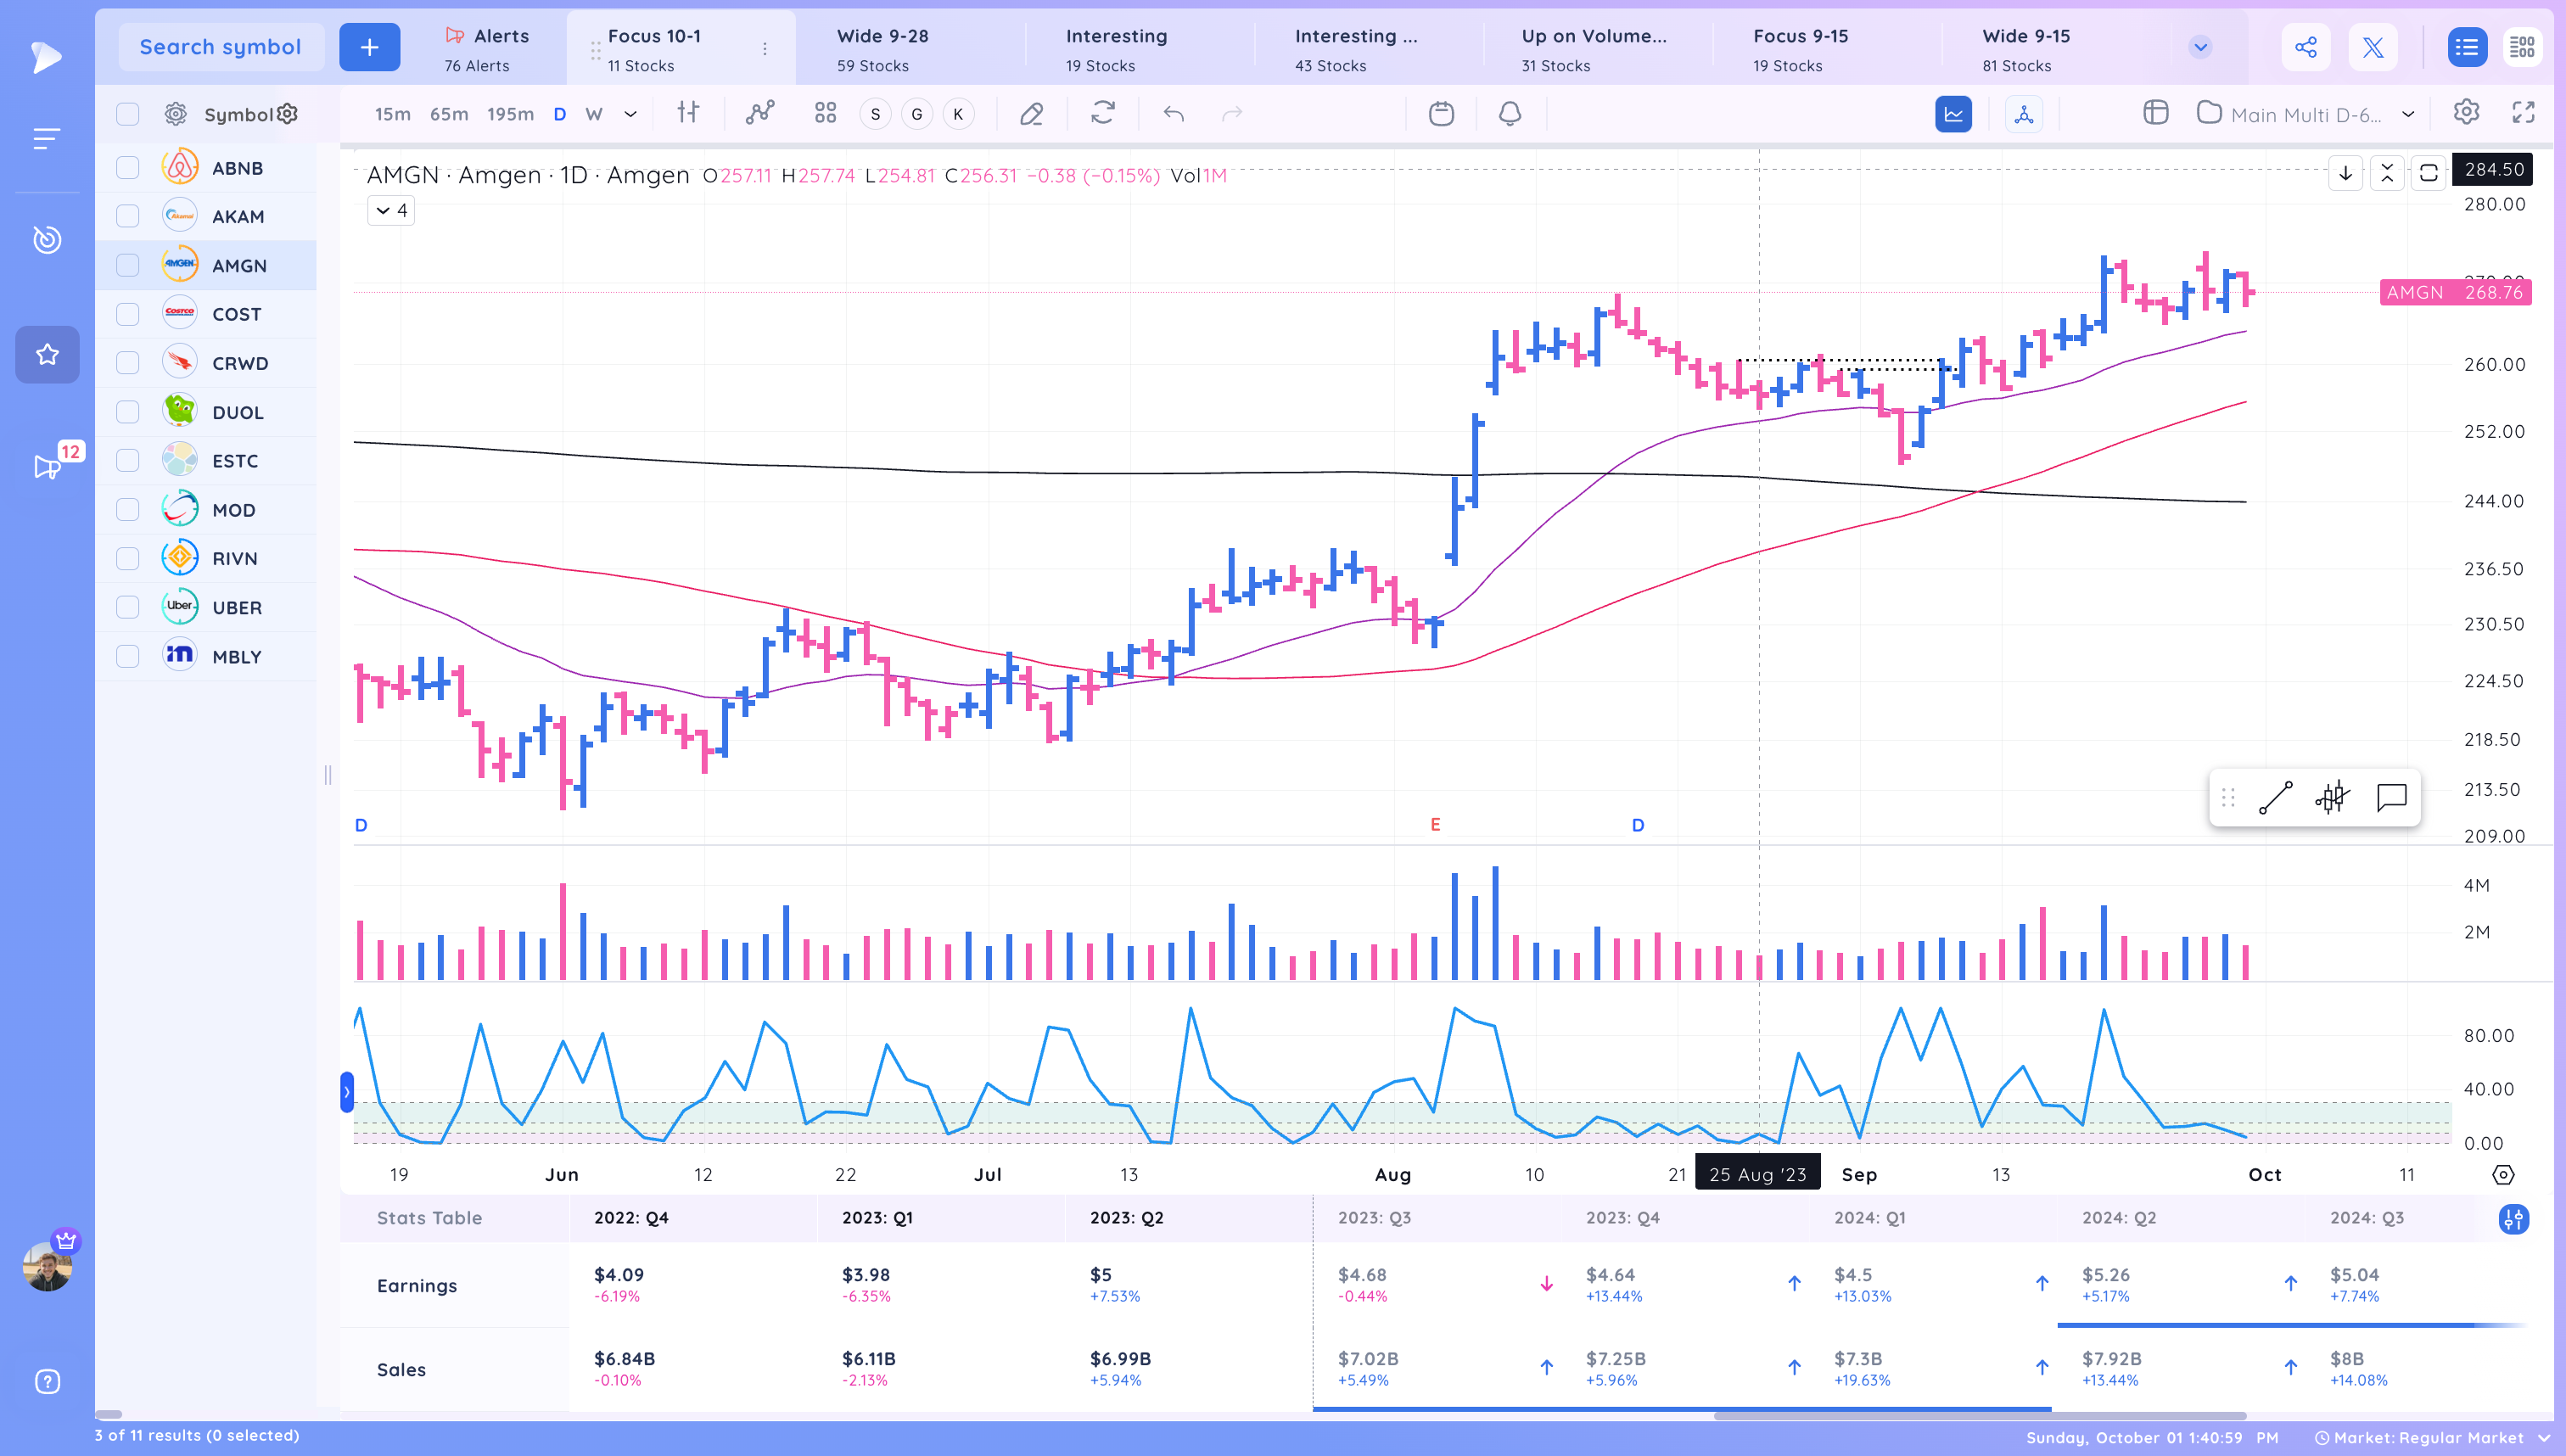Click the K circle toolbar button

pyautogui.click(x=958, y=114)
